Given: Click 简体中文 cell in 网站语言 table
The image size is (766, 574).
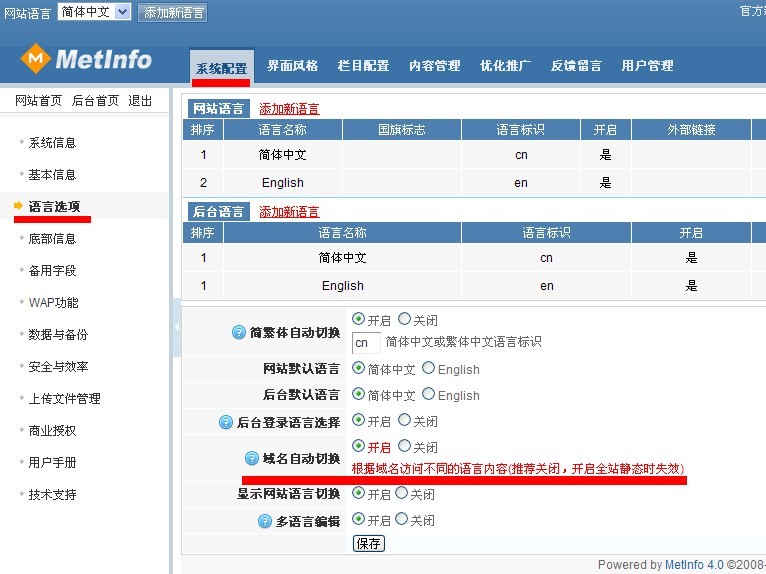Looking at the screenshot, I should 282,155.
